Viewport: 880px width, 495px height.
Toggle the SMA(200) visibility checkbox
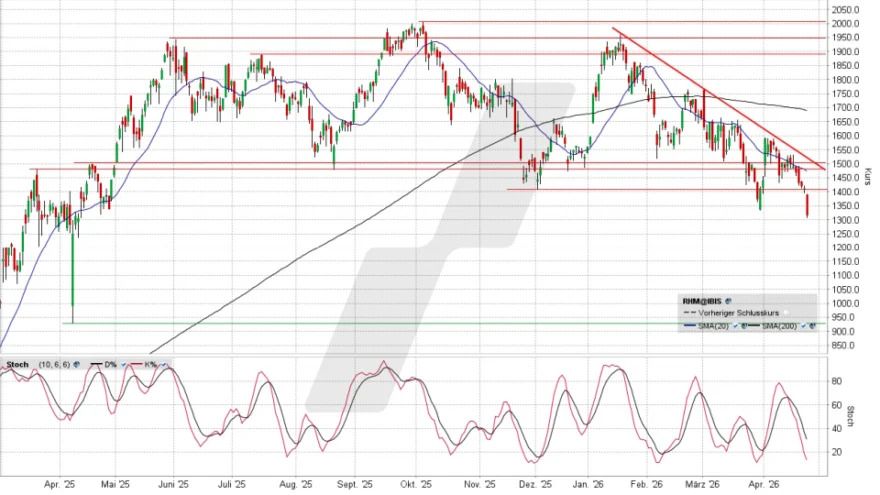click(801, 326)
